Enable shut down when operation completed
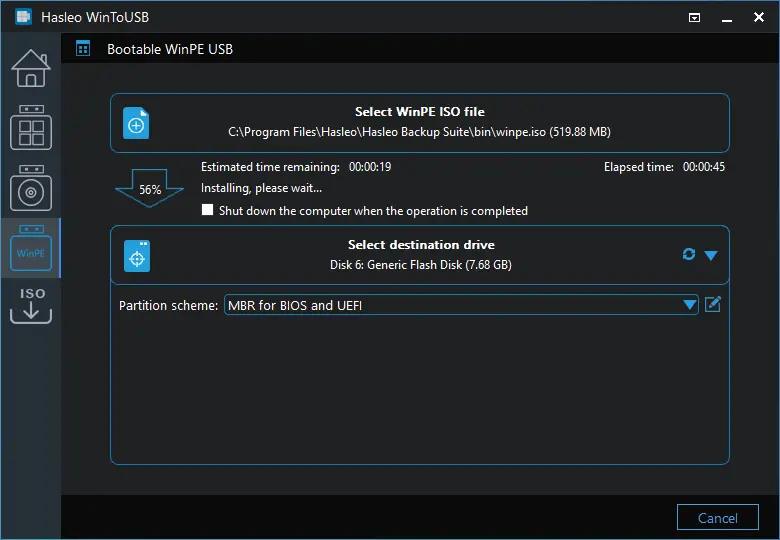 207,210
